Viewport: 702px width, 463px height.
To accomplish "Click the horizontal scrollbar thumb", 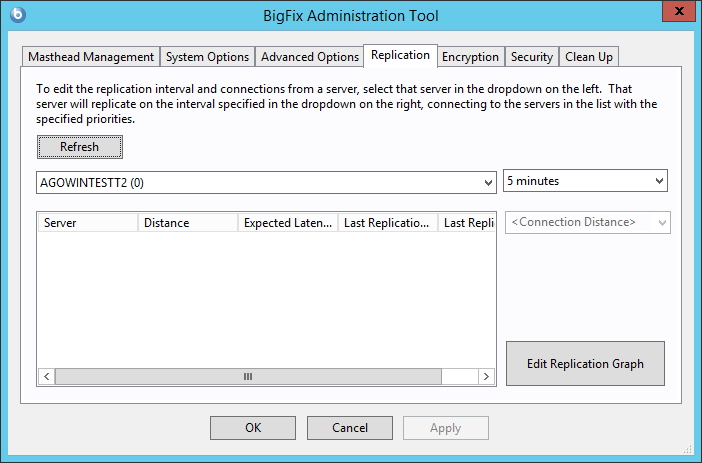I will tap(248, 377).
